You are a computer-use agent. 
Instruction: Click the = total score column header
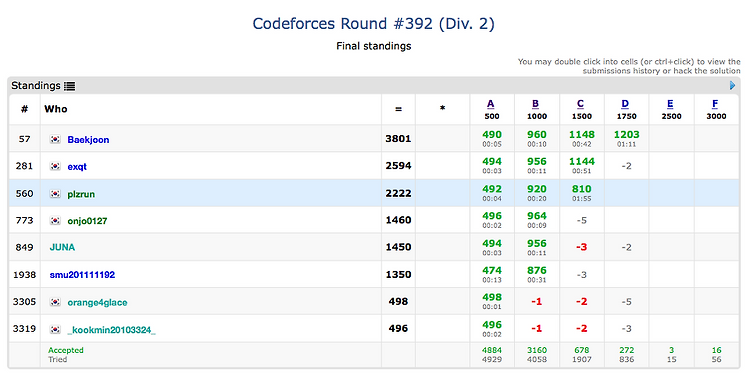[398, 109]
